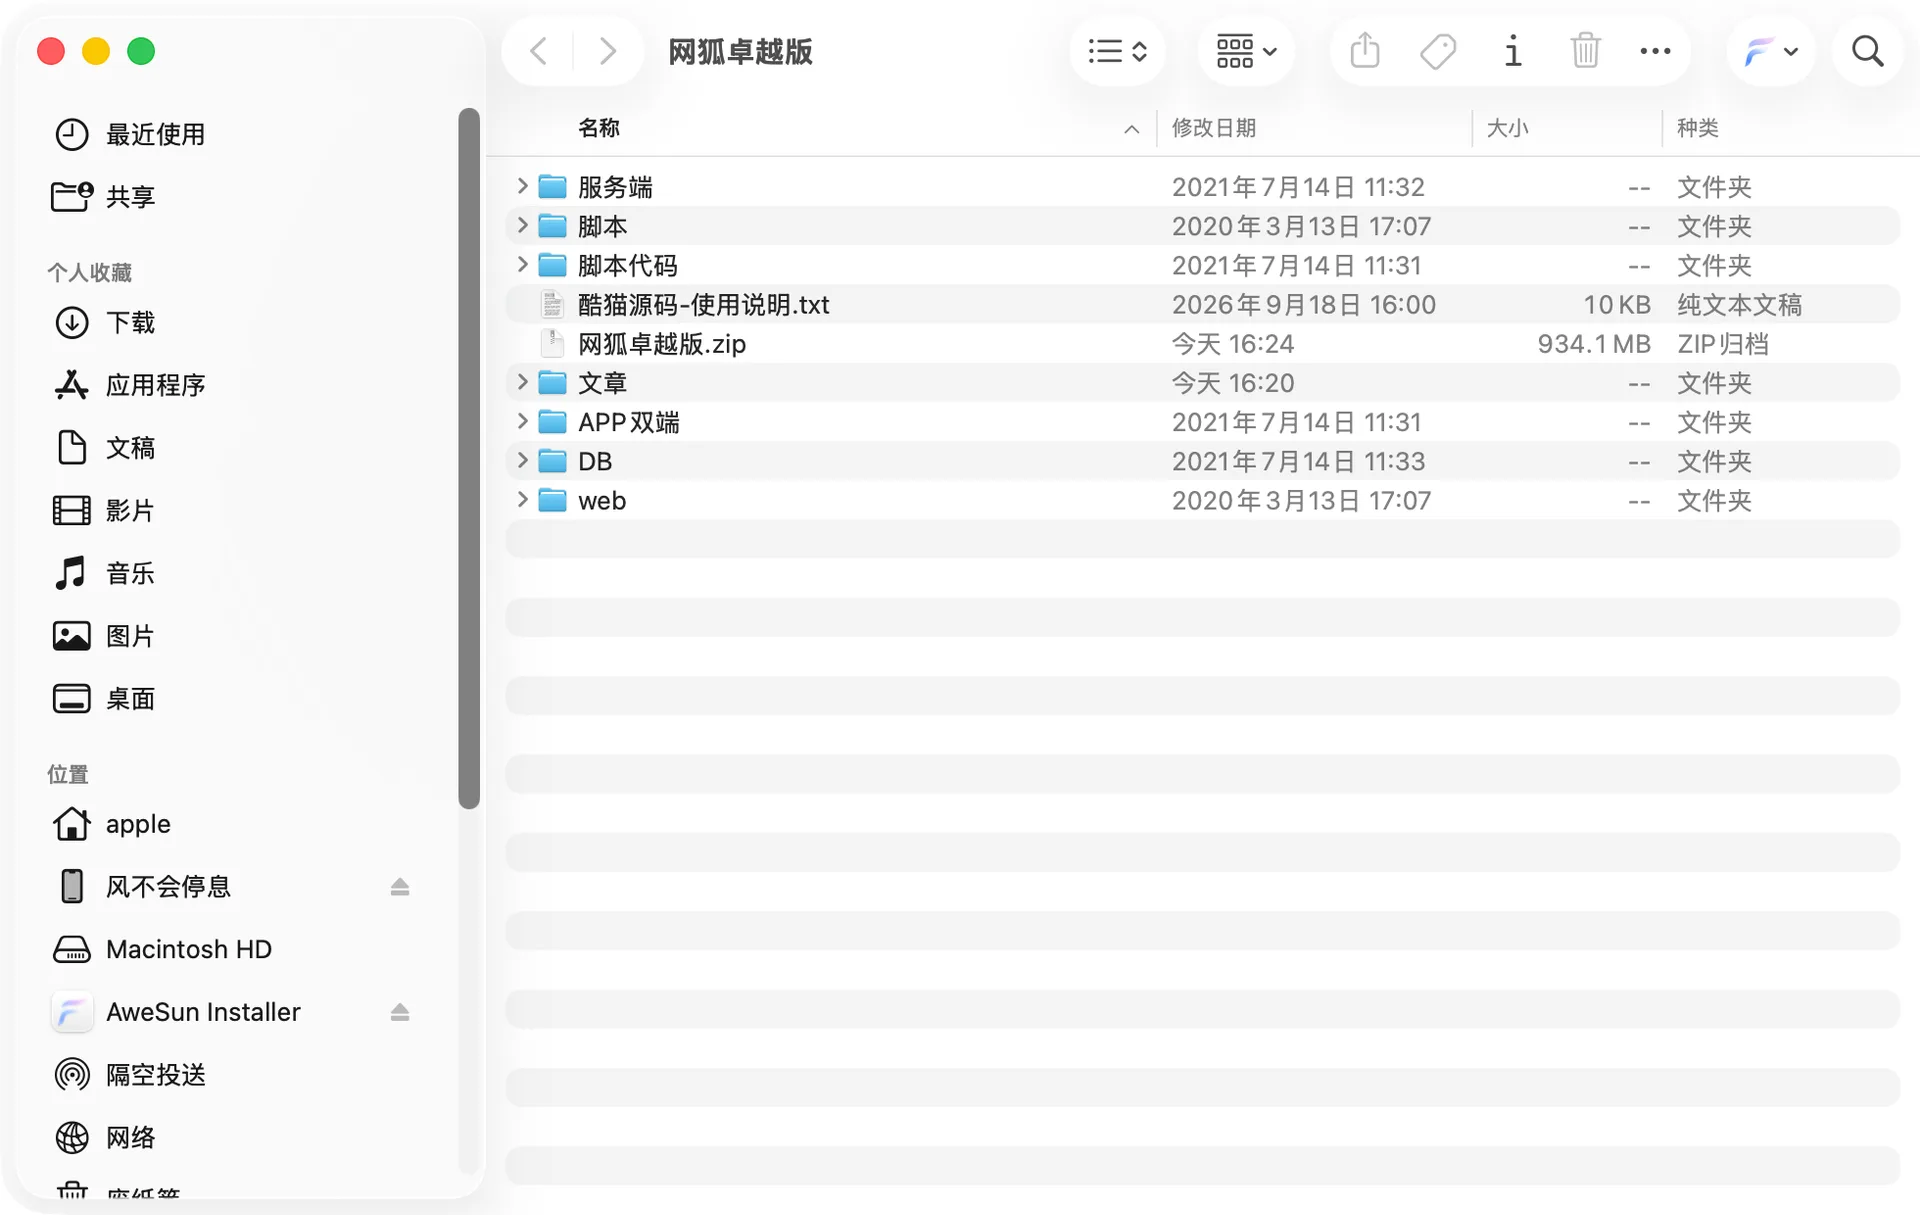This screenshot has height=1215, width=1920.
Task: Open 文稿 in sidebar
Action: [104, 448]
